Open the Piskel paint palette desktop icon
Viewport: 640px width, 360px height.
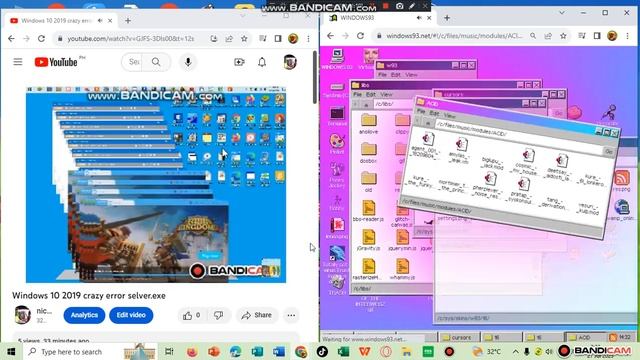click(x=337, y=144)
